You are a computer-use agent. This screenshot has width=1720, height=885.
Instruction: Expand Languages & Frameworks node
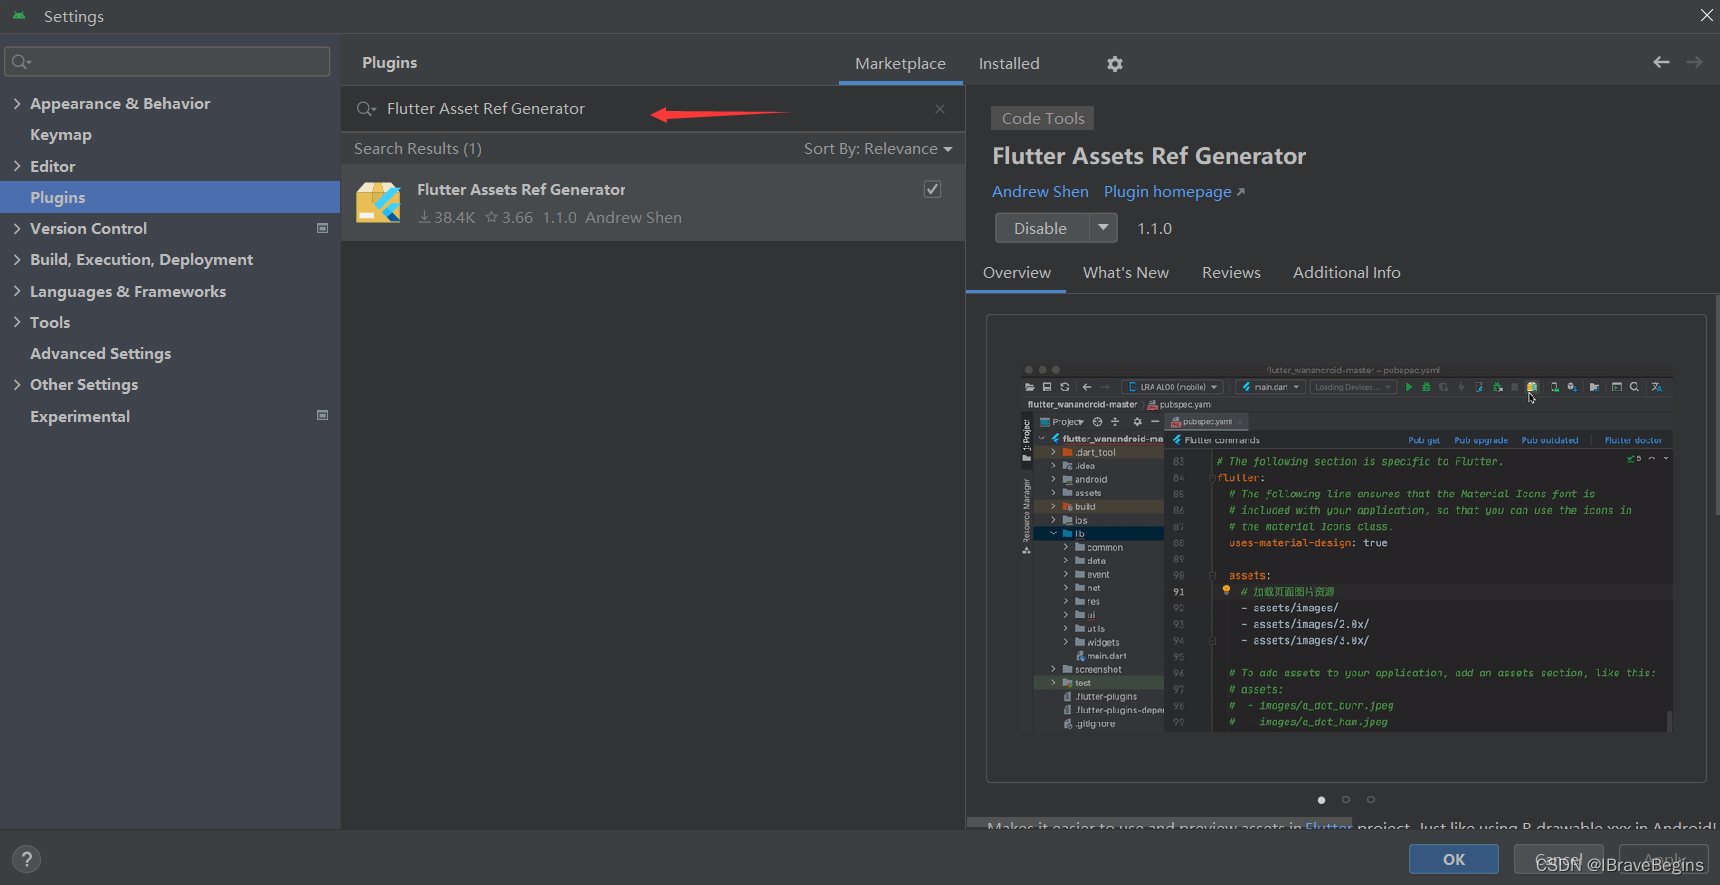(17, 291)
